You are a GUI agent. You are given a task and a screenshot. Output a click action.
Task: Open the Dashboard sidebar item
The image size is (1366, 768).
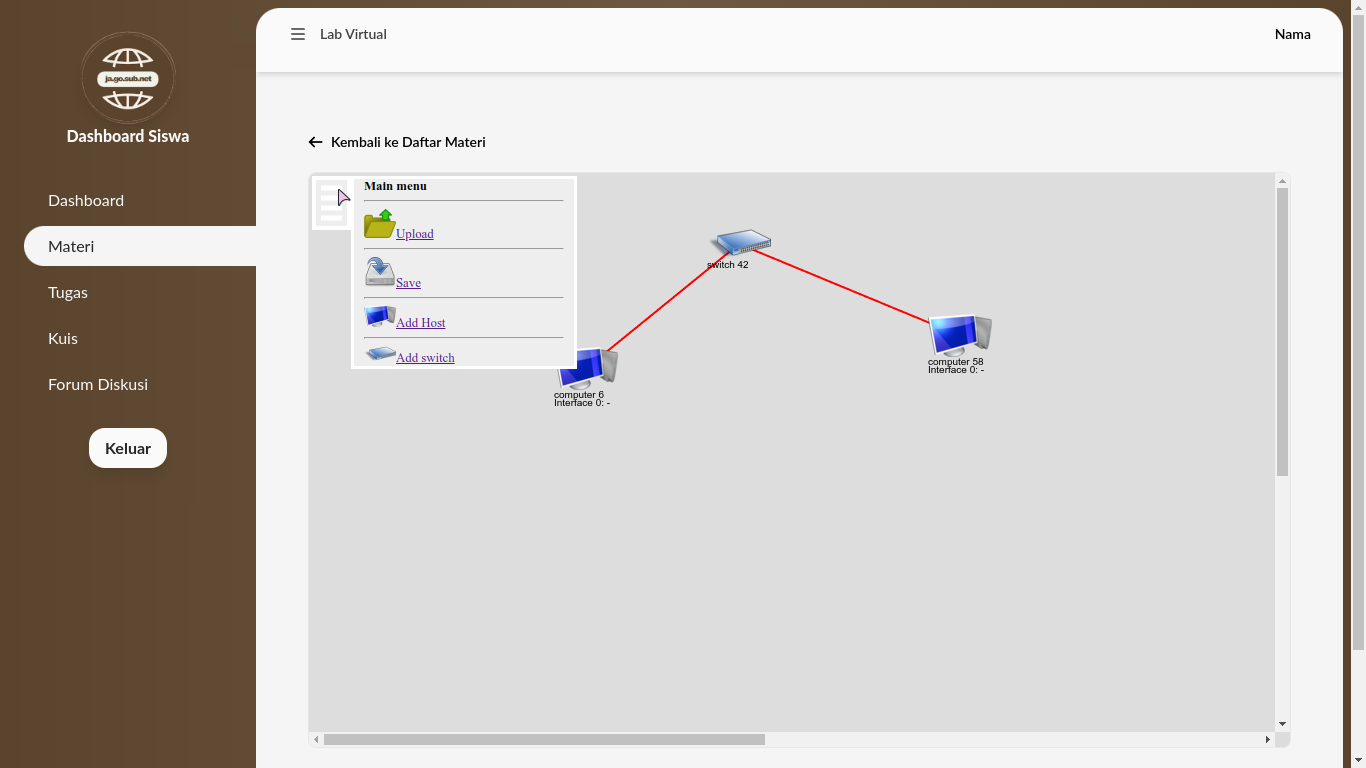tap(86, 200)
